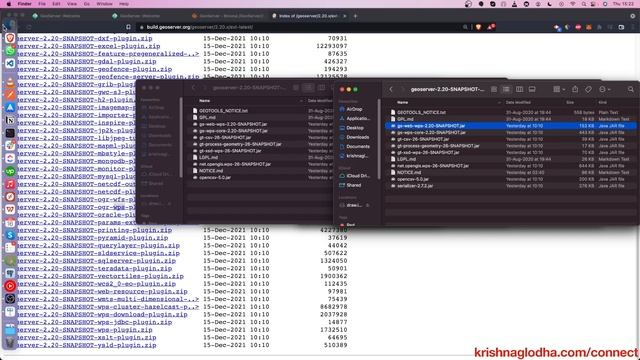Select gt-csv-26-SNAPSHOT.jar in front Finder window
640x360 pixels.
[x=511, y=139]
